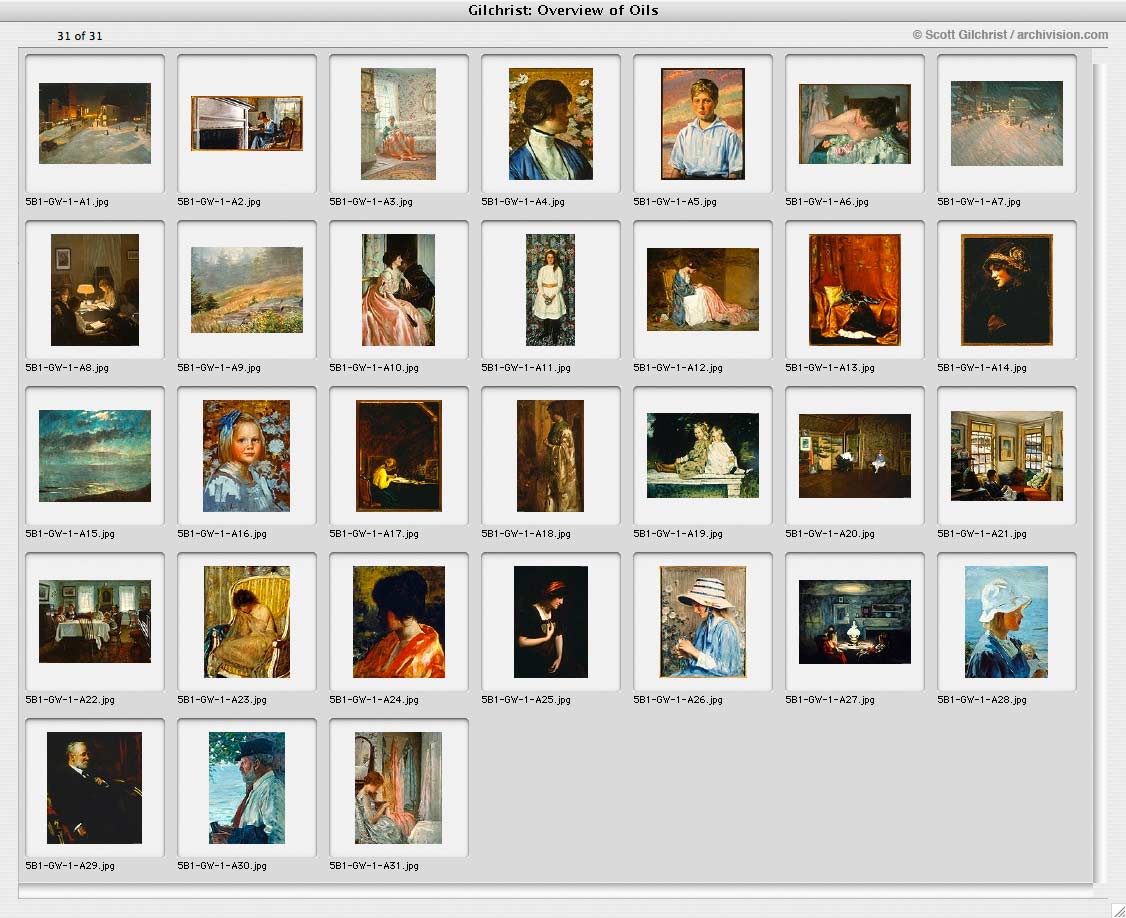1126x918 pixels.
Task: Select the man in cap by water thumbnail
Action: [247, 787]
